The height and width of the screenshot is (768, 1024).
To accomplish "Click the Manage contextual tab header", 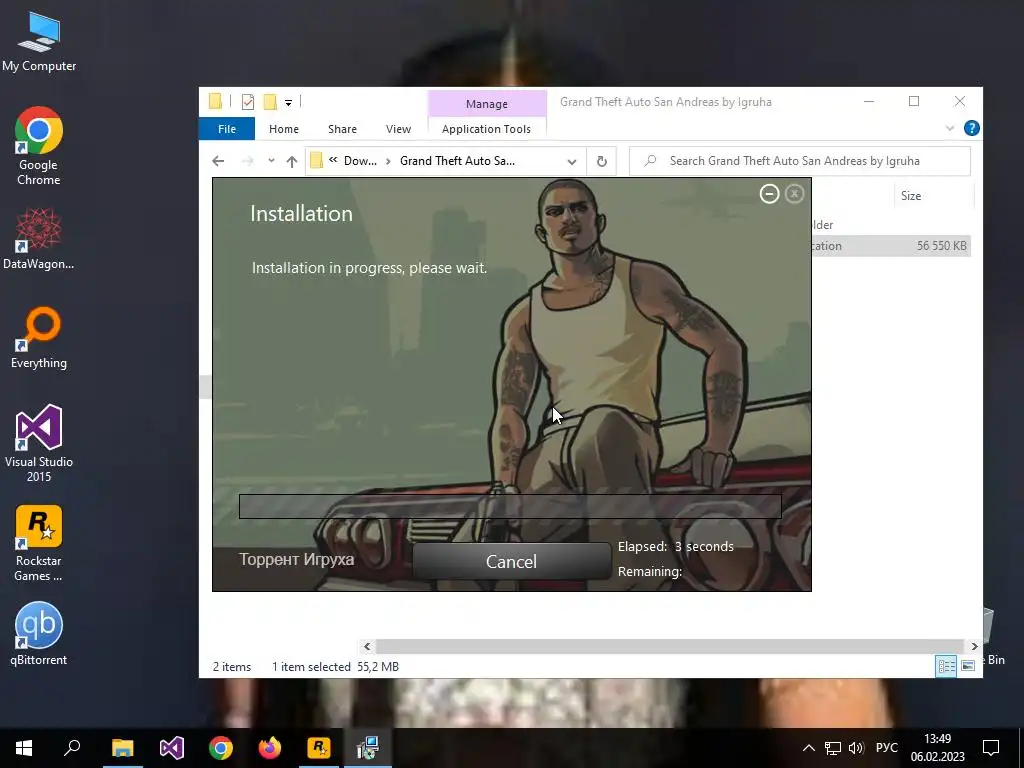I will click(487, 104).
